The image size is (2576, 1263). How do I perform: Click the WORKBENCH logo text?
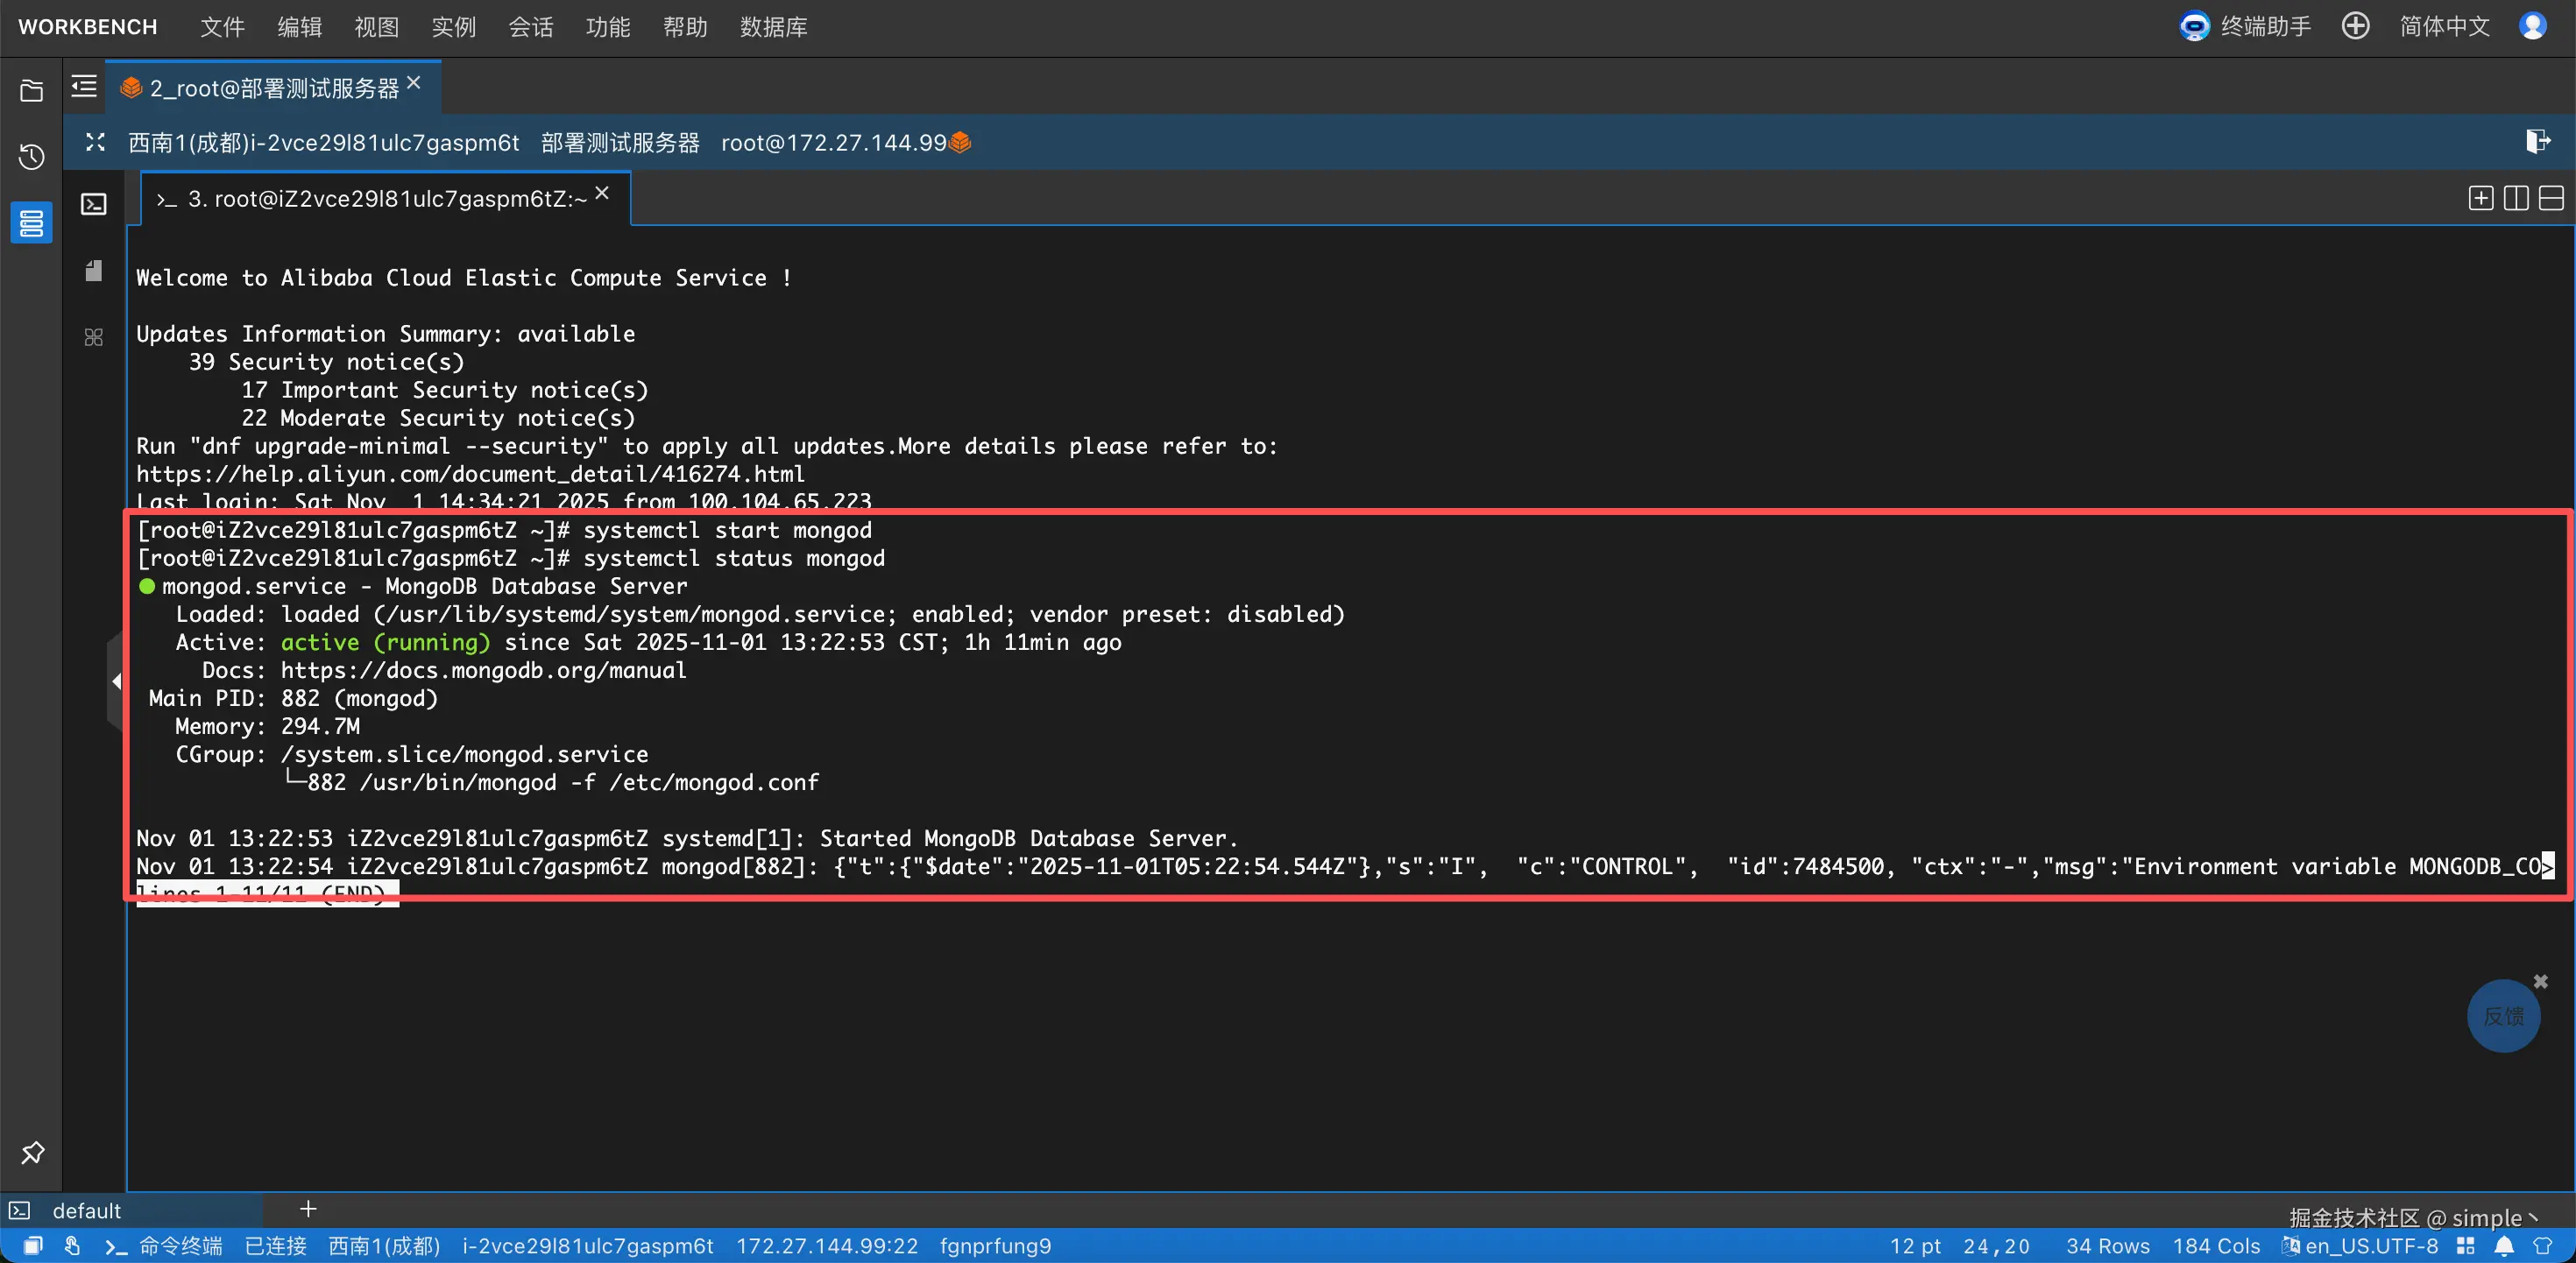(88, 27)
